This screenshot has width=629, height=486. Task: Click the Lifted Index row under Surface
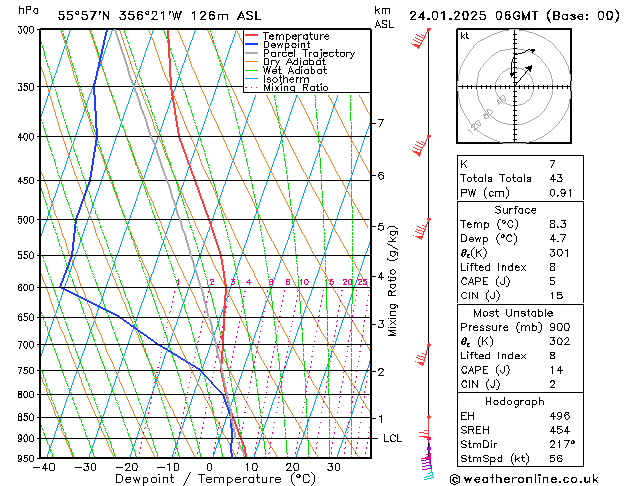click(x=520, y=267)
